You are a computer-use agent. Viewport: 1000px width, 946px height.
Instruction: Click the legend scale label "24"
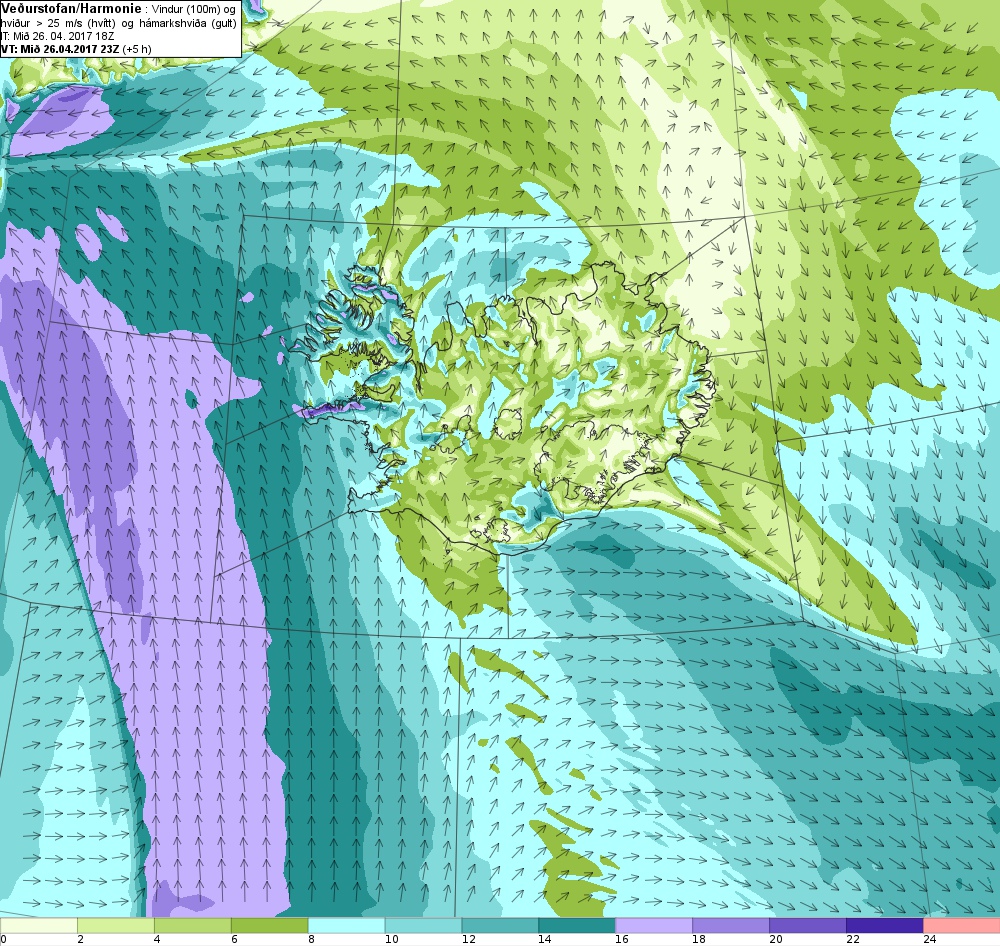929,939
